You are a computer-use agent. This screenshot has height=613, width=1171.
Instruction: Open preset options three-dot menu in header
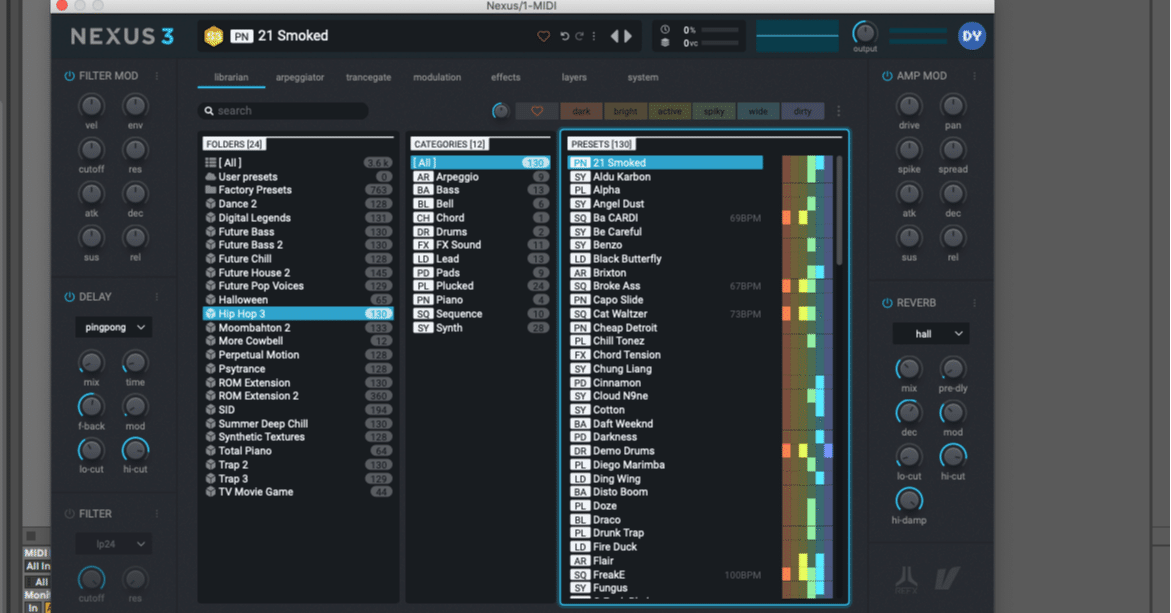point(594,36)
